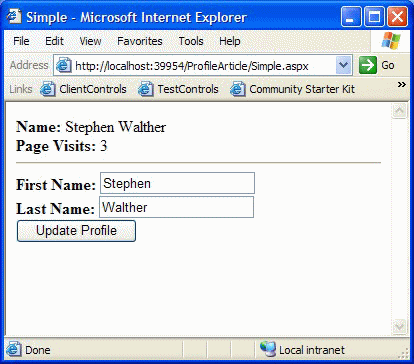This screenshot has height=364, width=414.
Task: Click the Update Profile button
Action: coord(76,231)
